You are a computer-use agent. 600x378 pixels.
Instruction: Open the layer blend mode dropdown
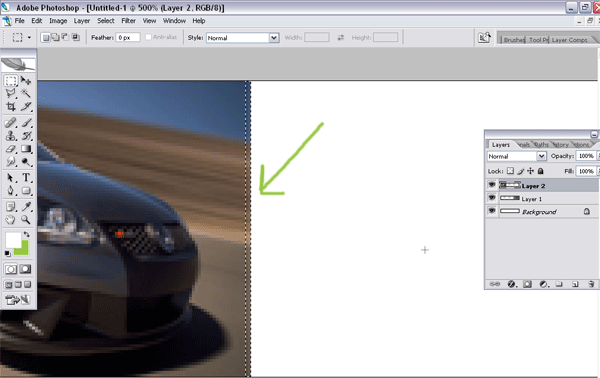click(x=517, y=156)
